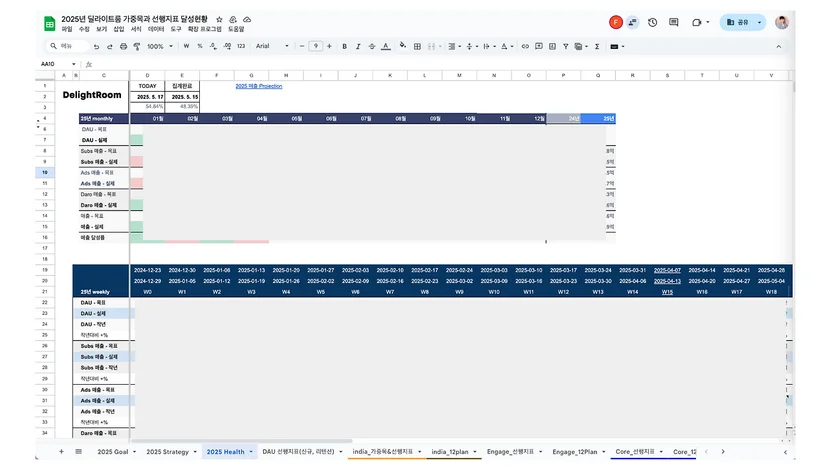Click the insert link icon
This screenshot has height=468, width=828.
(x=525, y=46)
